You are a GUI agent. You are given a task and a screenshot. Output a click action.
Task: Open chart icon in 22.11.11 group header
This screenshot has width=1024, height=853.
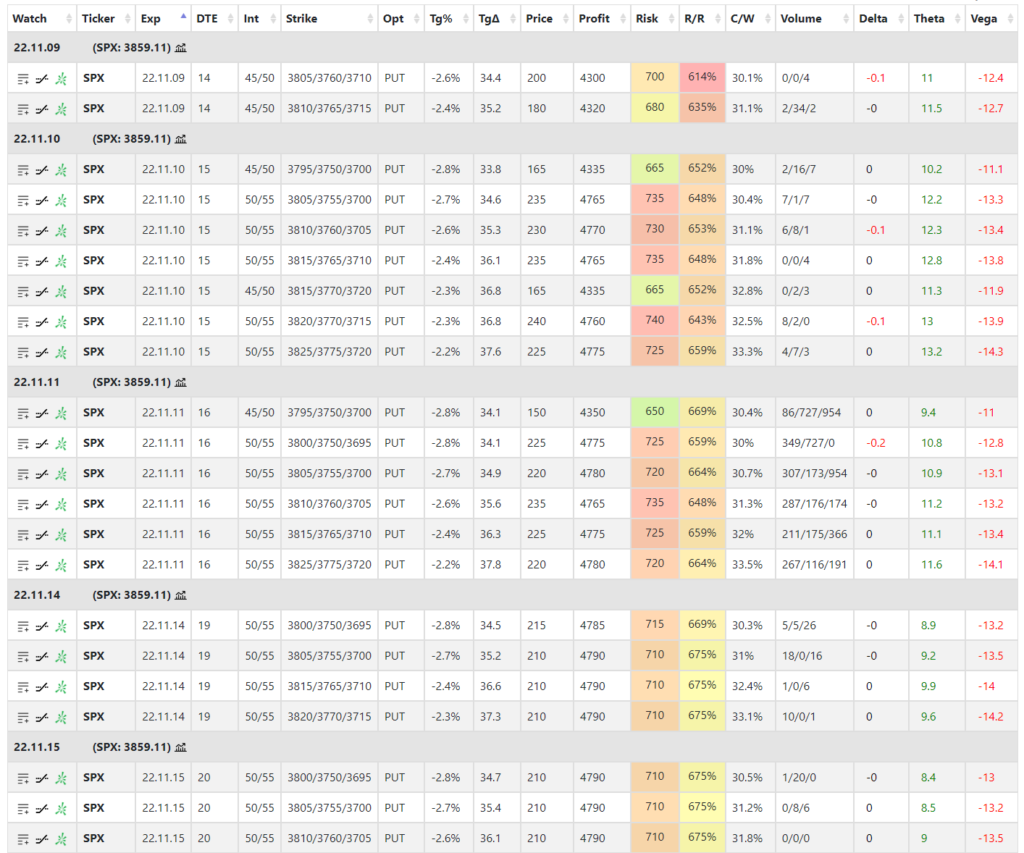(x=181, y=382)
